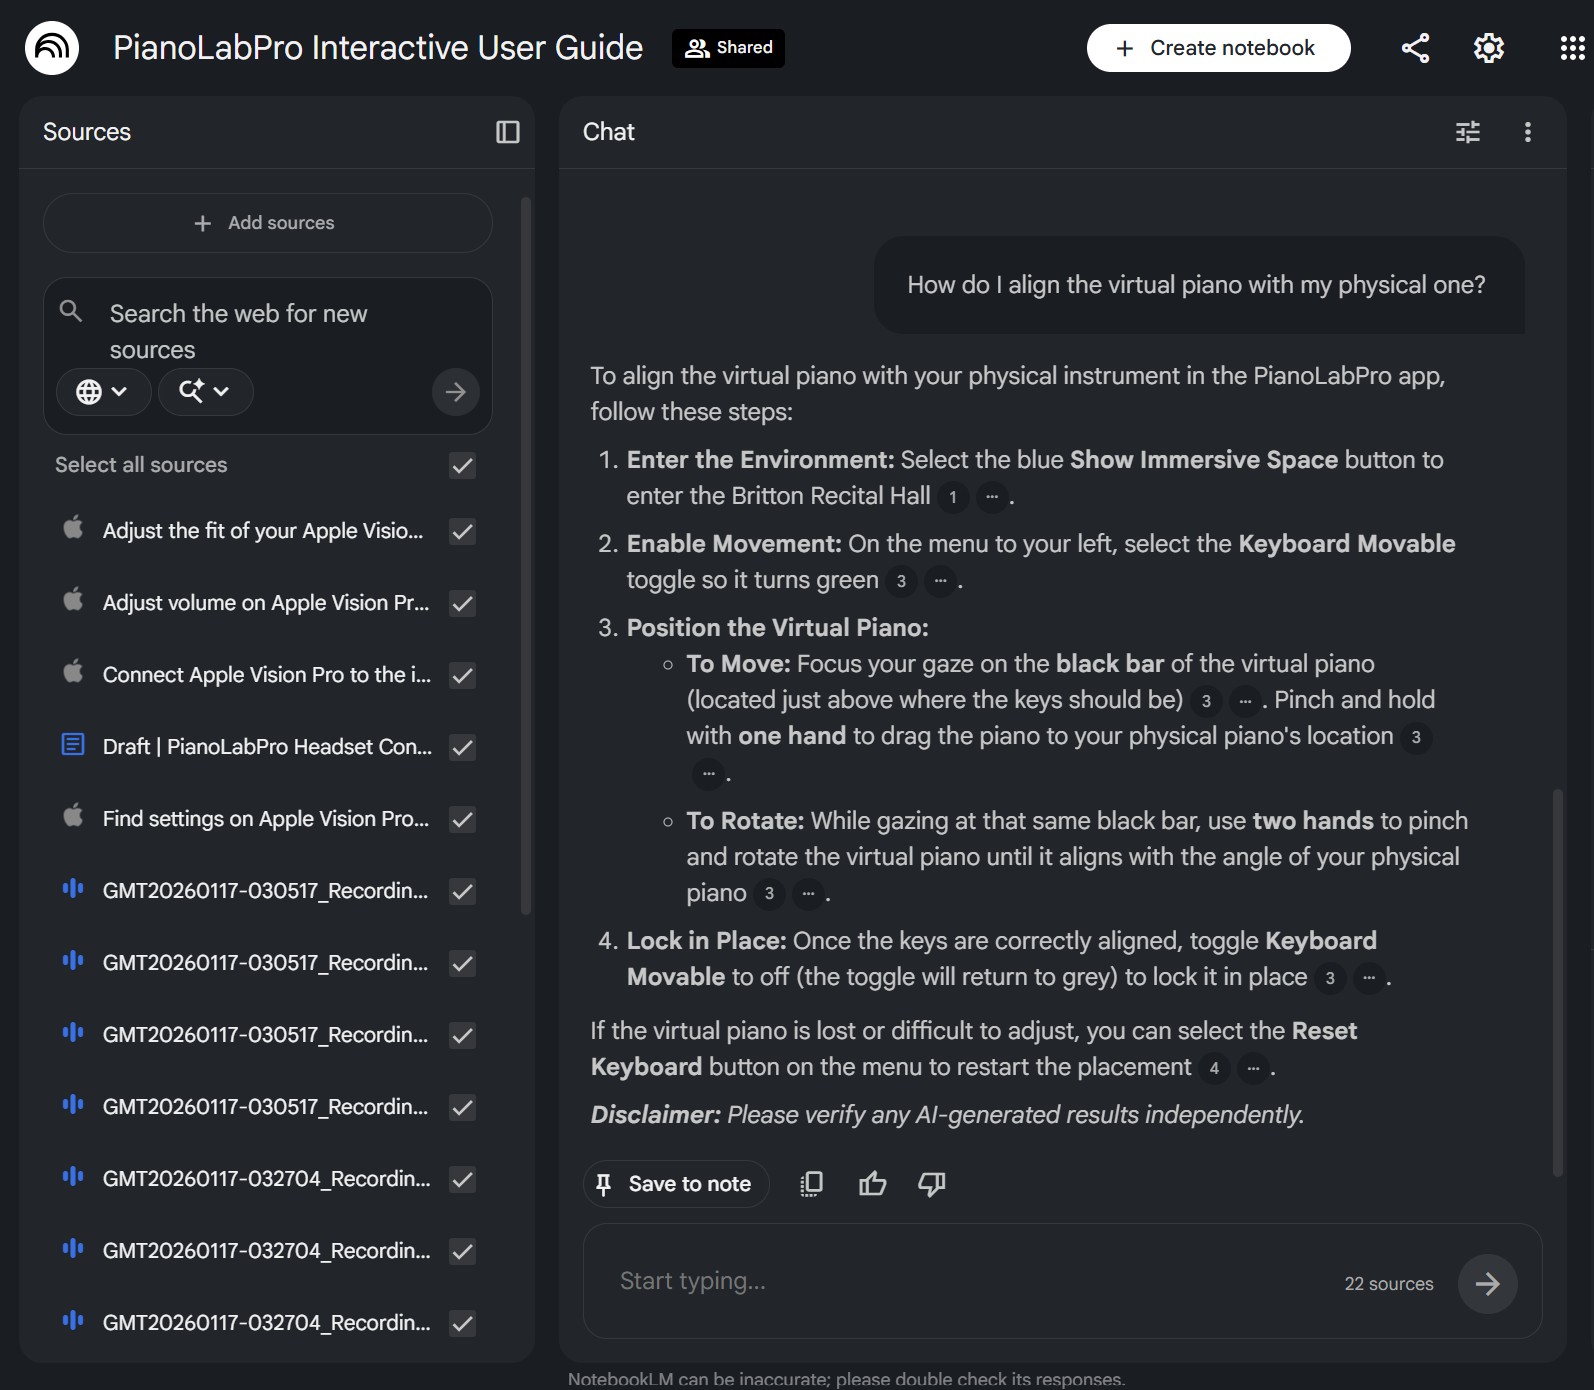Give the response a thumbs down
Viewport: 1594px width, 1390px height.
pyautogui.click(x=931, y=1184)
